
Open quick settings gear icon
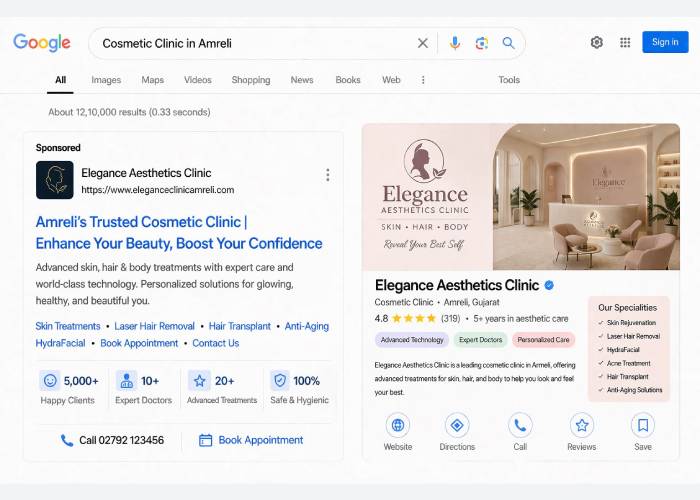pos(597,42)
